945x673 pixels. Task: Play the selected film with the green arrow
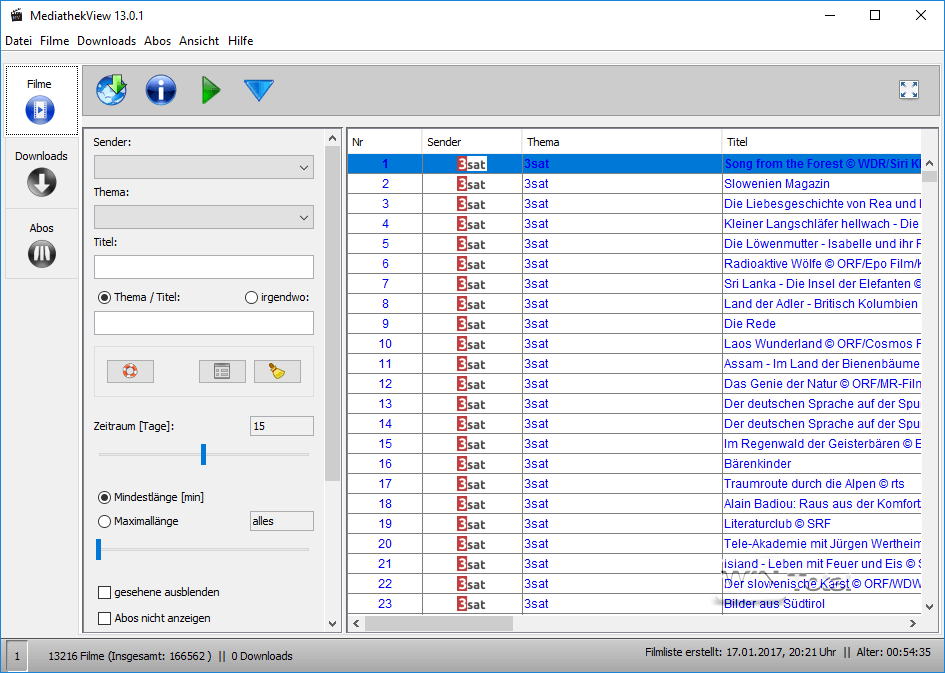pos(210,90)
